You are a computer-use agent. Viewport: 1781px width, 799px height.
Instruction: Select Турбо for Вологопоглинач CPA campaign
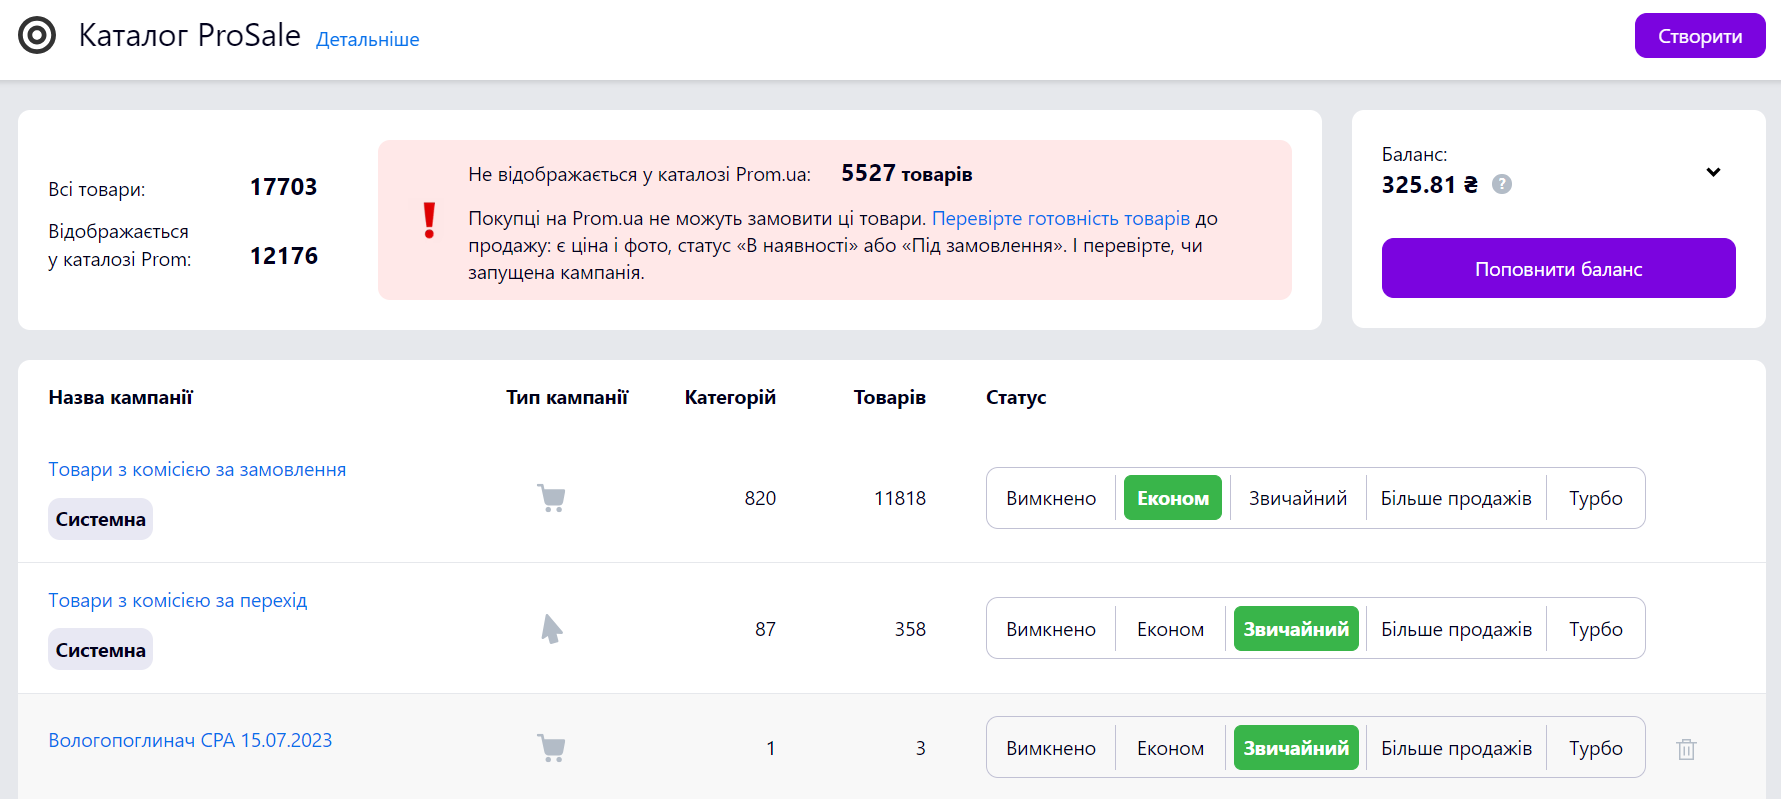1595,748
